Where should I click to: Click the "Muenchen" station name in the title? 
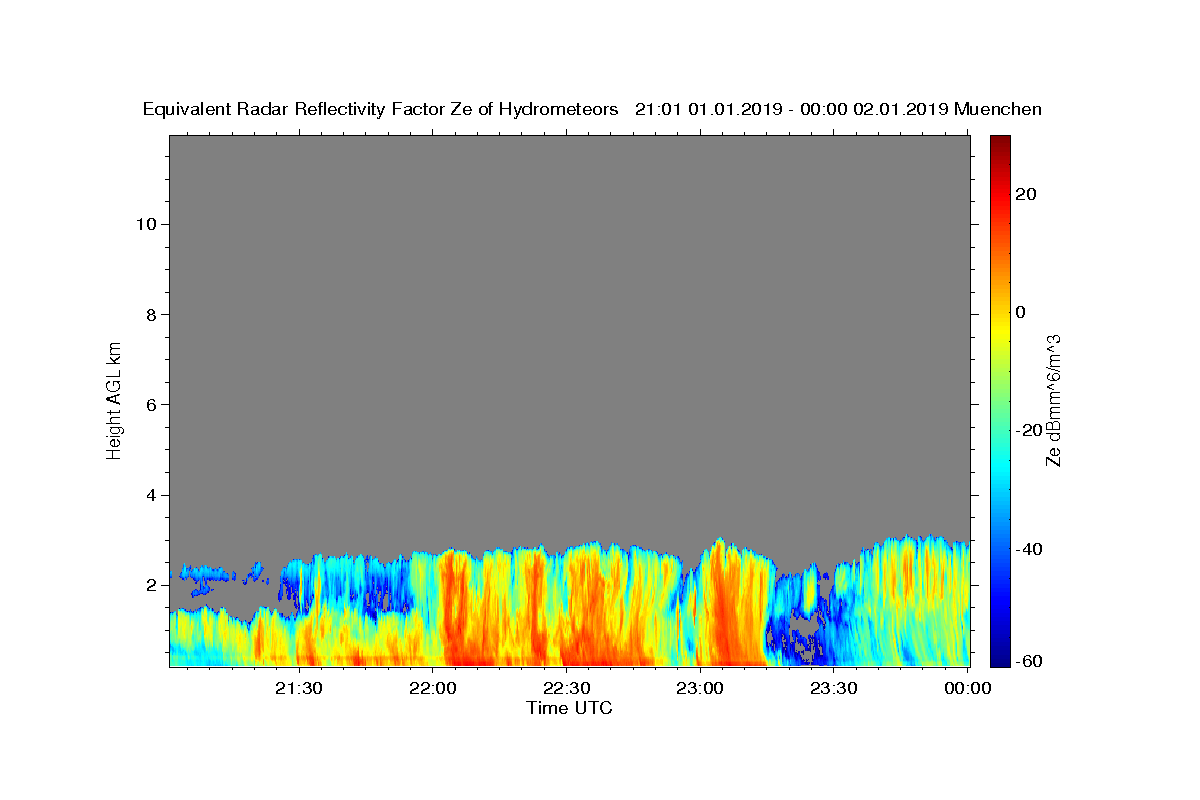998,110
